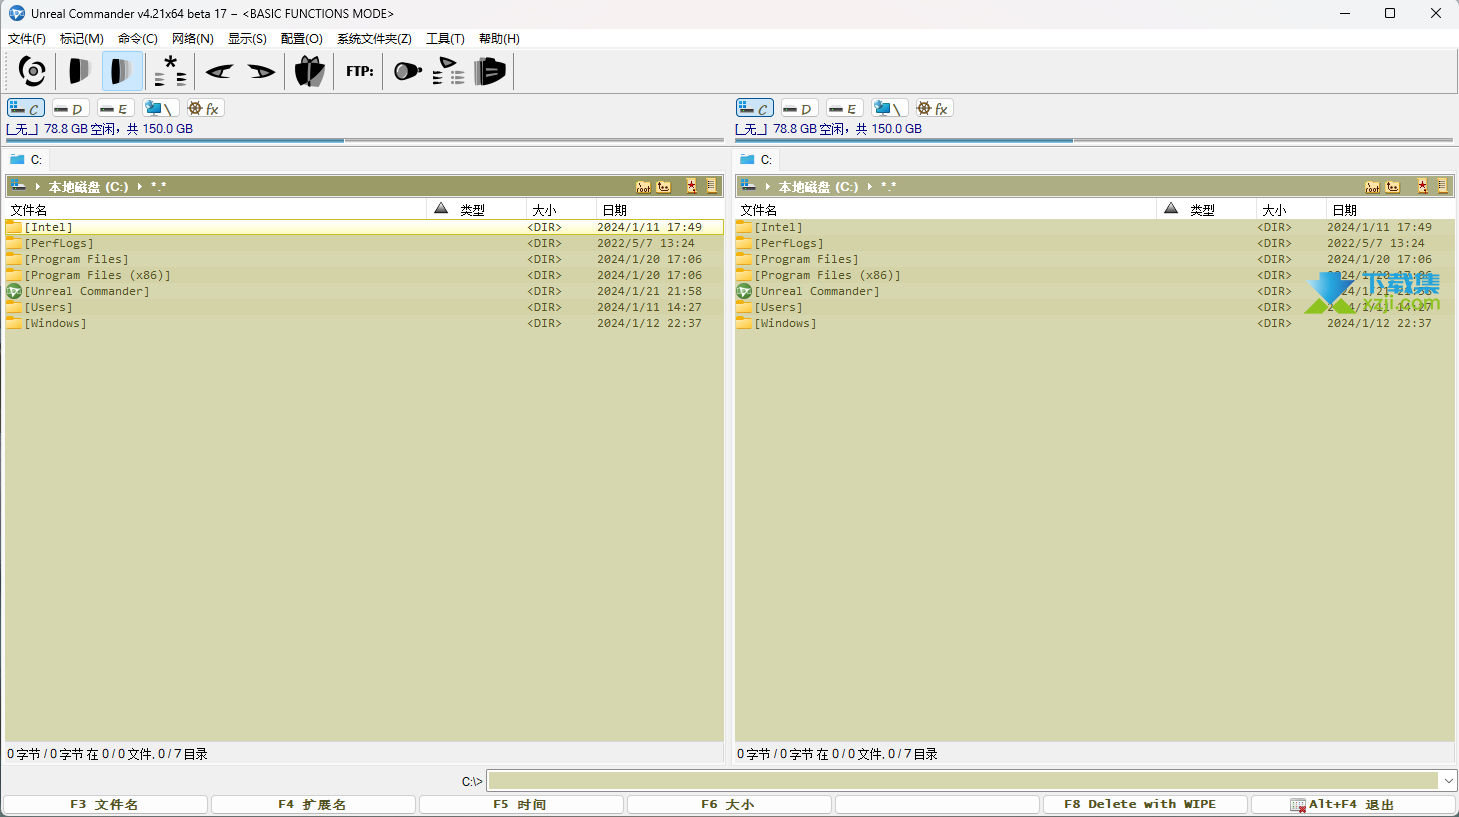Open the 文件(F) menu
Screen dimensions: 1459x817
pos(27,39)
